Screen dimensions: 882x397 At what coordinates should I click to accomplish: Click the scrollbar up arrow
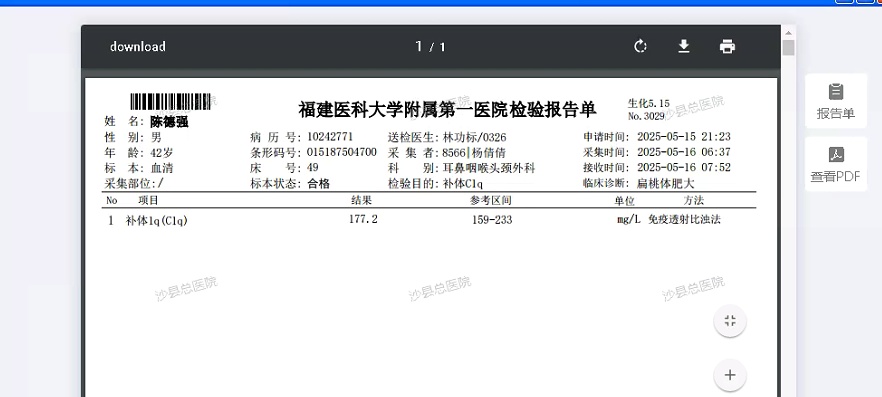789,32
